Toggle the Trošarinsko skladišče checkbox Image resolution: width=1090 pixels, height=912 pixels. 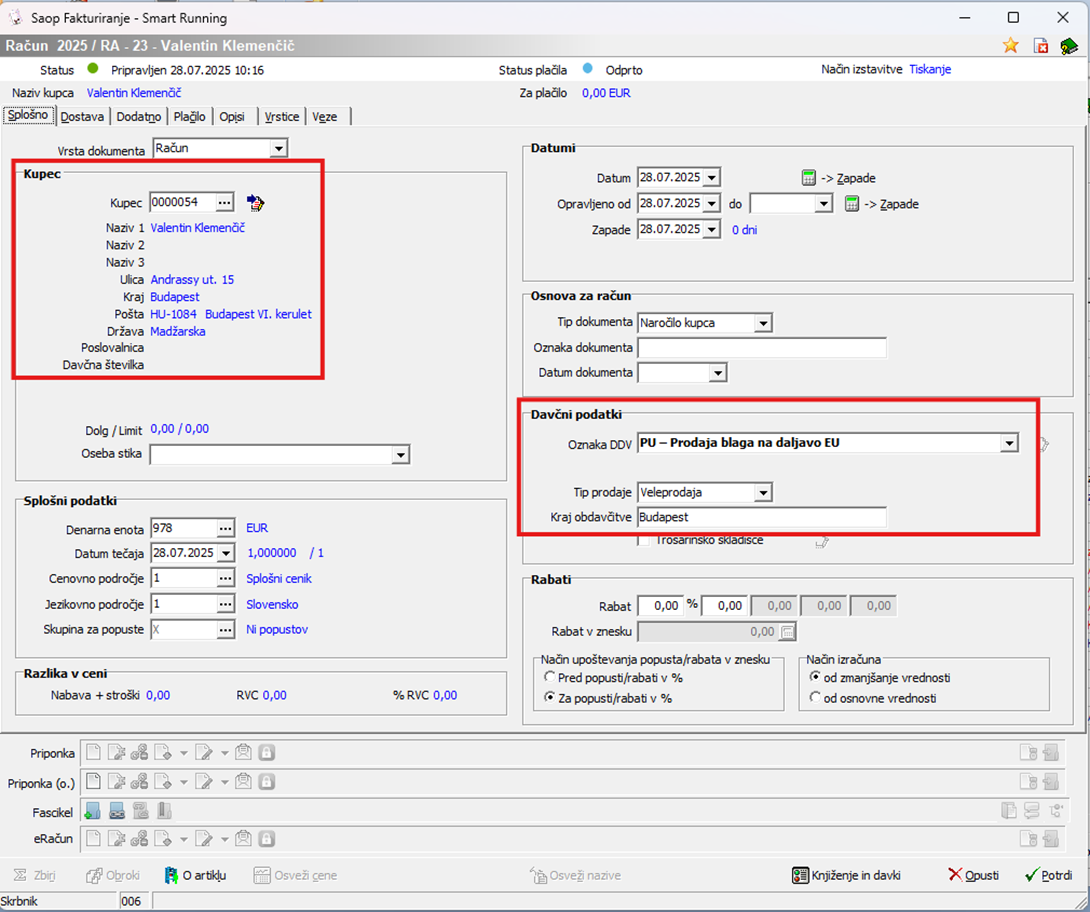click(644, 540)
